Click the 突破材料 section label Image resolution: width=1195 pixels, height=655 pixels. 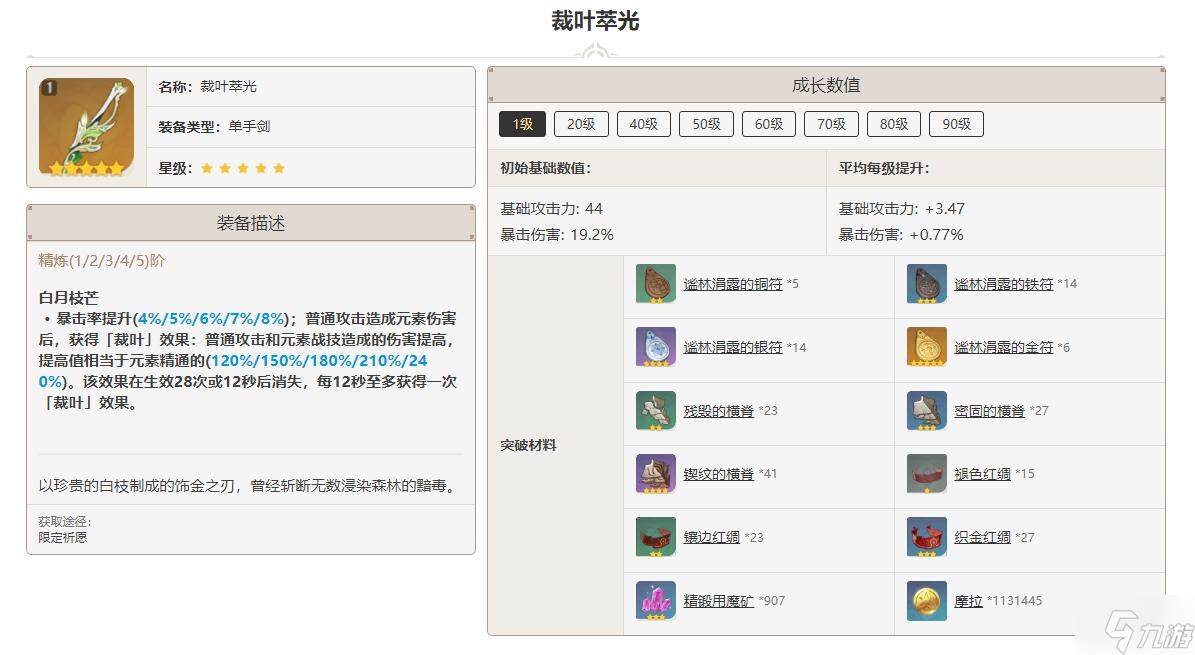(x=528, y=445)
